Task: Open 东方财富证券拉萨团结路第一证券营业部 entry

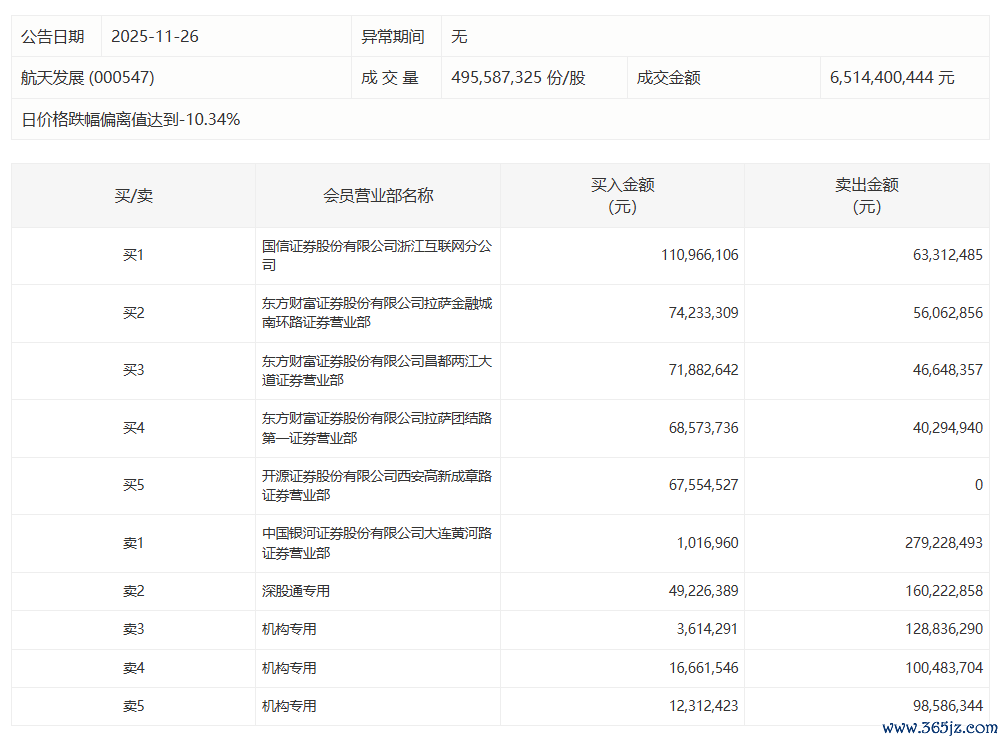Action: (x=377, y=427)
